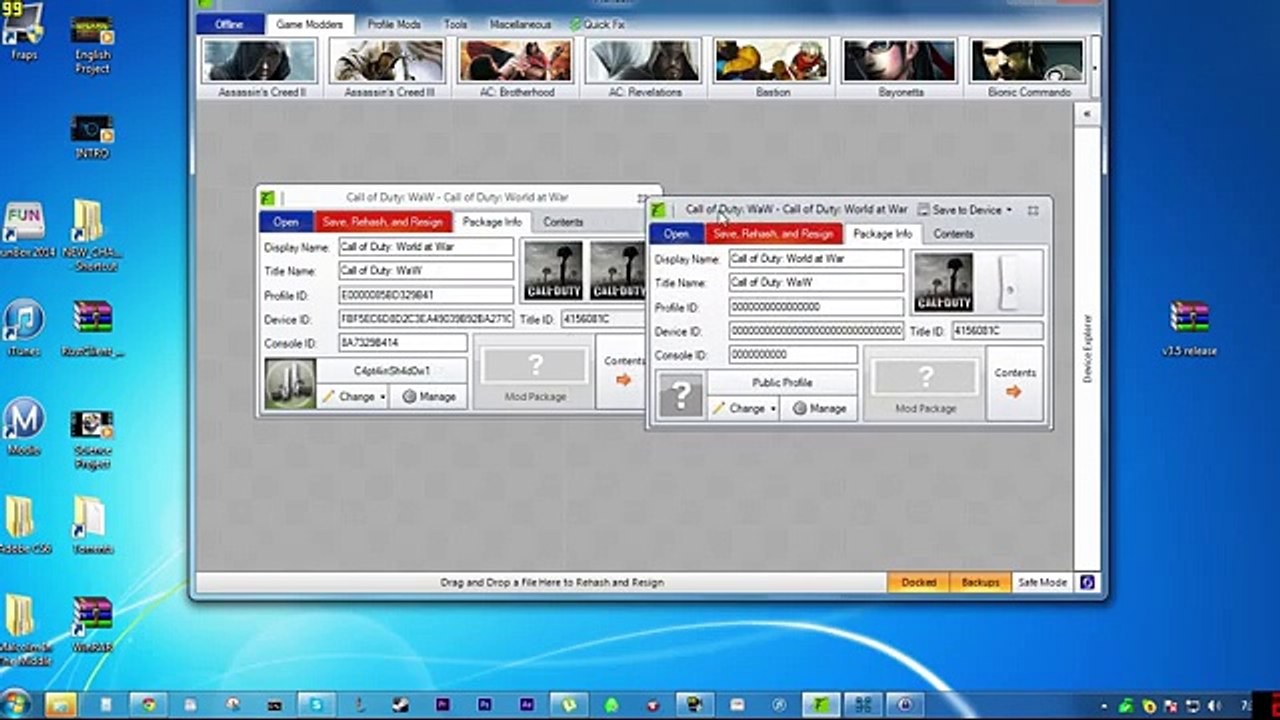Click the Profile ID field in right window

coord(816,307)
